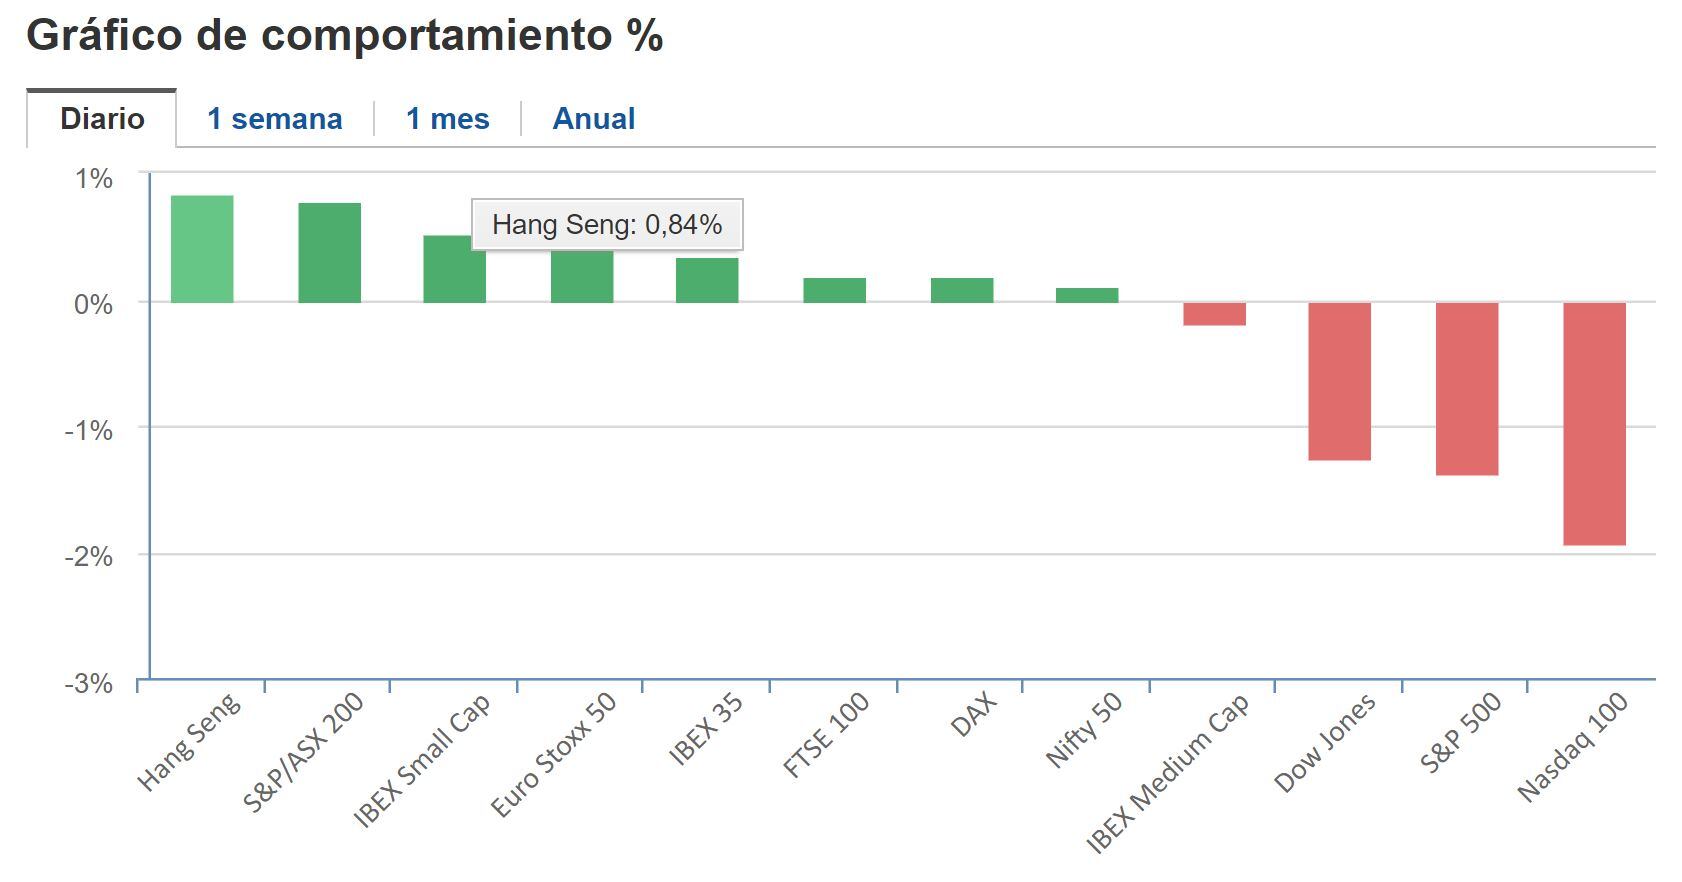The image size is (1682, 882).
Task: Select the Nasdaq 100 red bar
Action: pos(1595,424)
